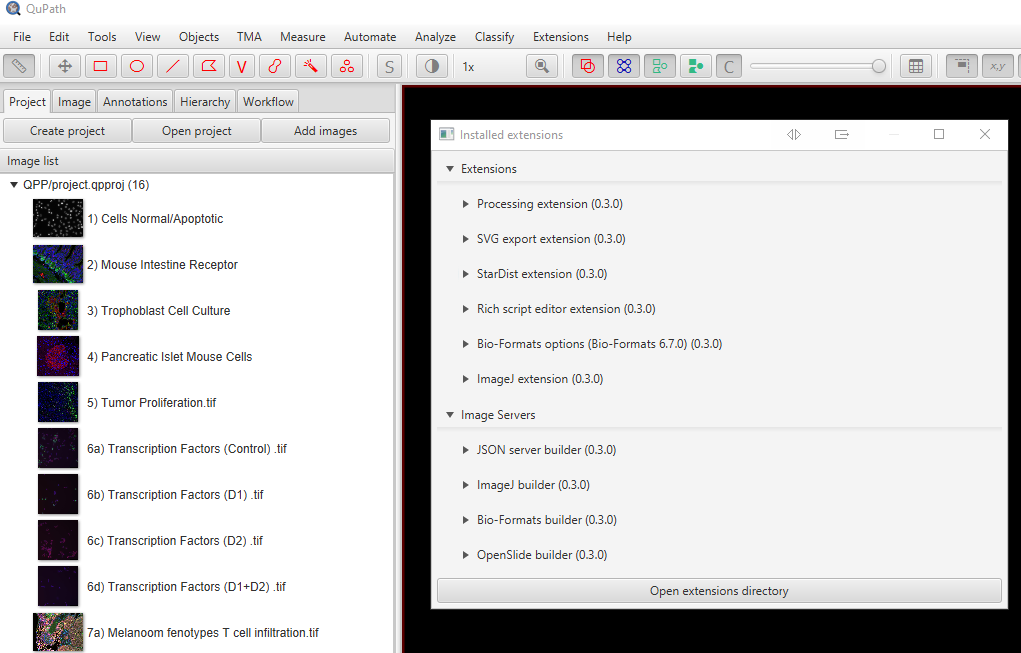The height and width of the screenshot is (653, 1021).
Task: Expand StarDist extension entry
Action: pyautogui.click(x=466, y=274)
